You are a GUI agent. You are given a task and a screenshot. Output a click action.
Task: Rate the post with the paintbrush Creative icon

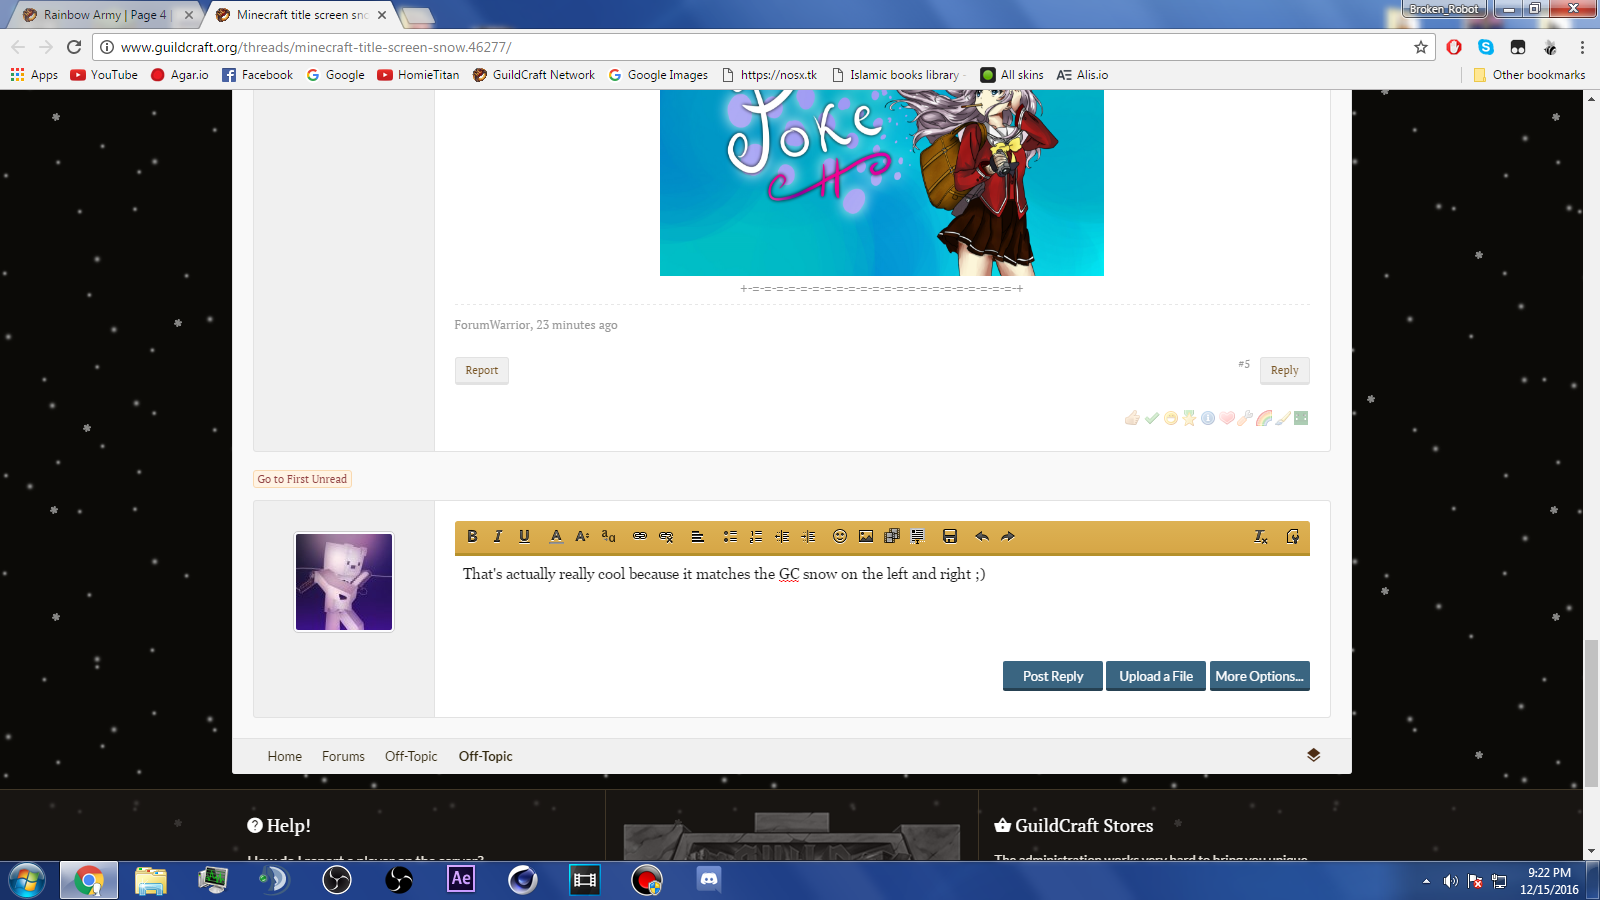[1283, 418]
